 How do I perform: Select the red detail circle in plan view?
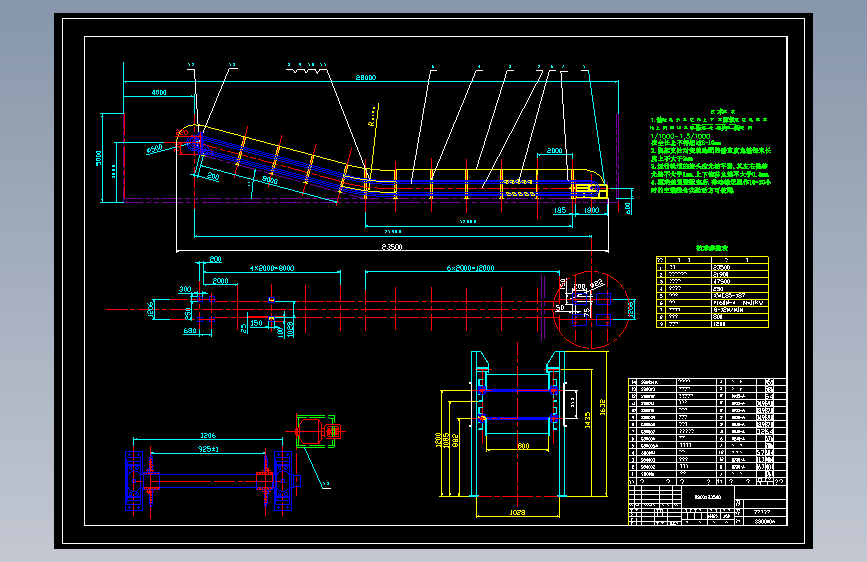point(591,310)
